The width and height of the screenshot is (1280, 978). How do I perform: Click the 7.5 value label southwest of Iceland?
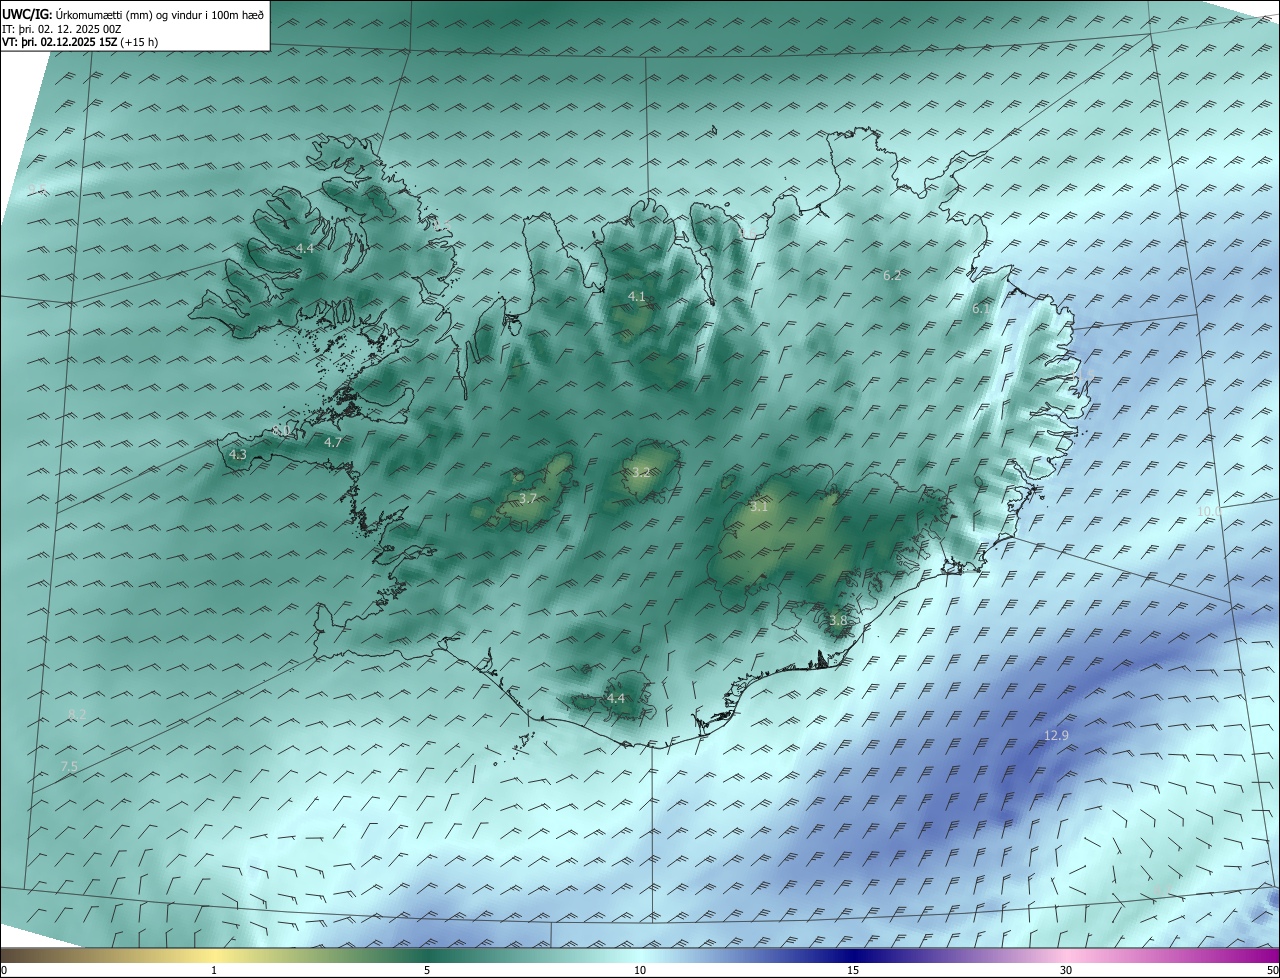tap(69, 767)
